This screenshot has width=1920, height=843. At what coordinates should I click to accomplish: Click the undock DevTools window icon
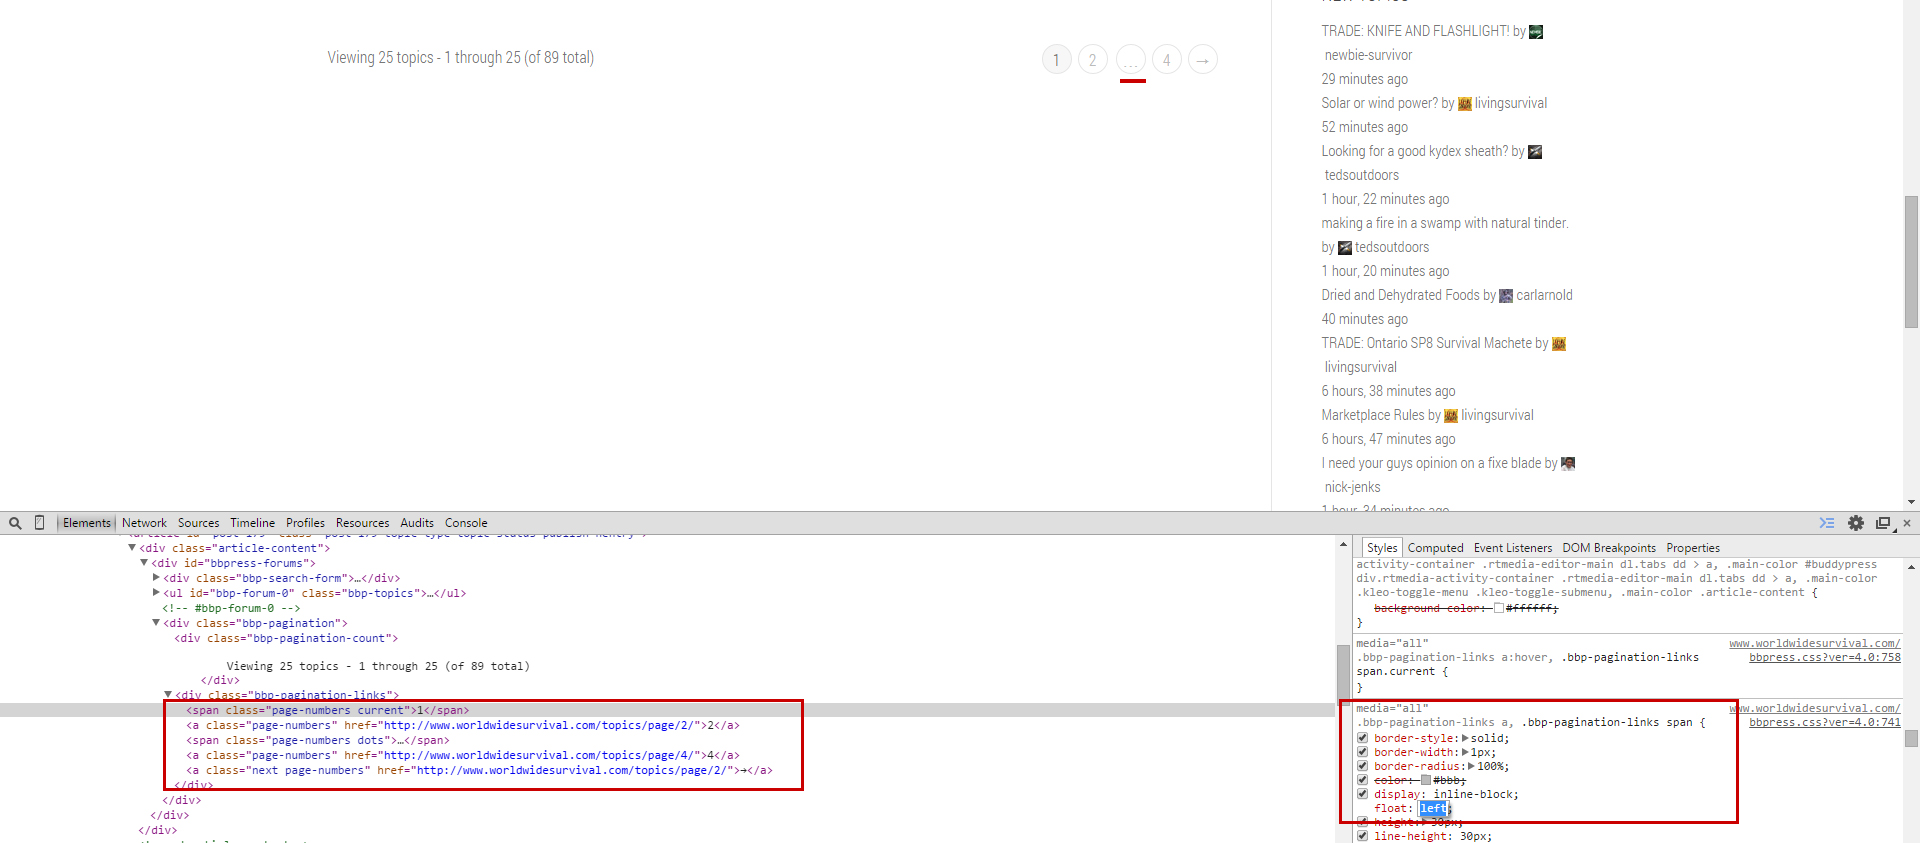click(x=1883, y=523)
